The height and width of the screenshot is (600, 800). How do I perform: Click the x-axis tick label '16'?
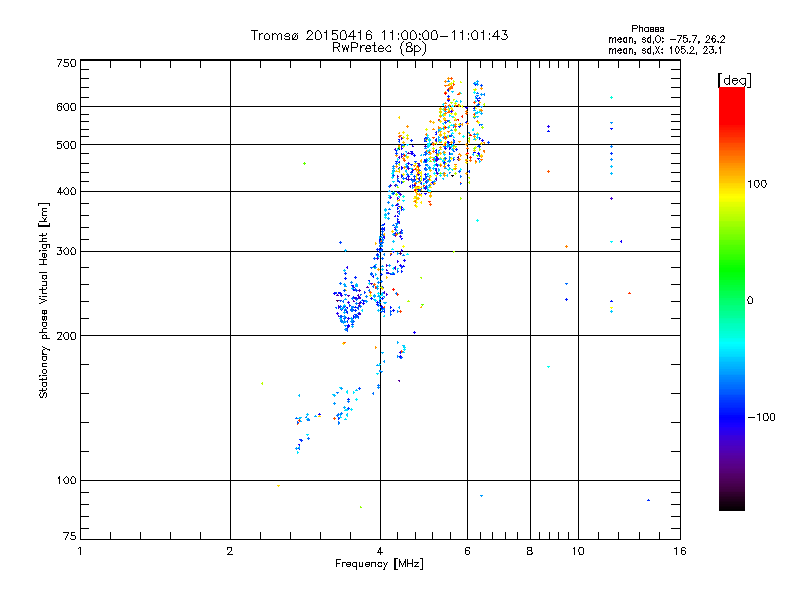[680, 551]
